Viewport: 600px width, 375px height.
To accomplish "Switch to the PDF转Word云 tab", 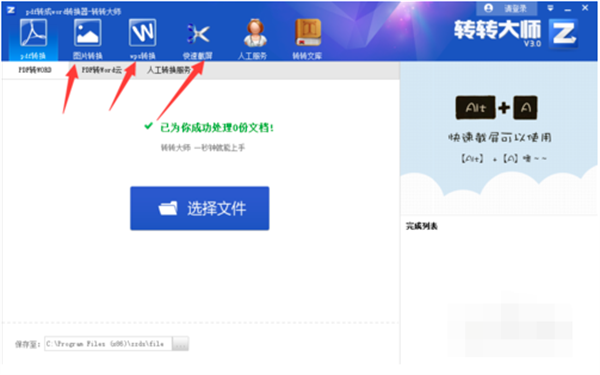I will click(102, 70).
